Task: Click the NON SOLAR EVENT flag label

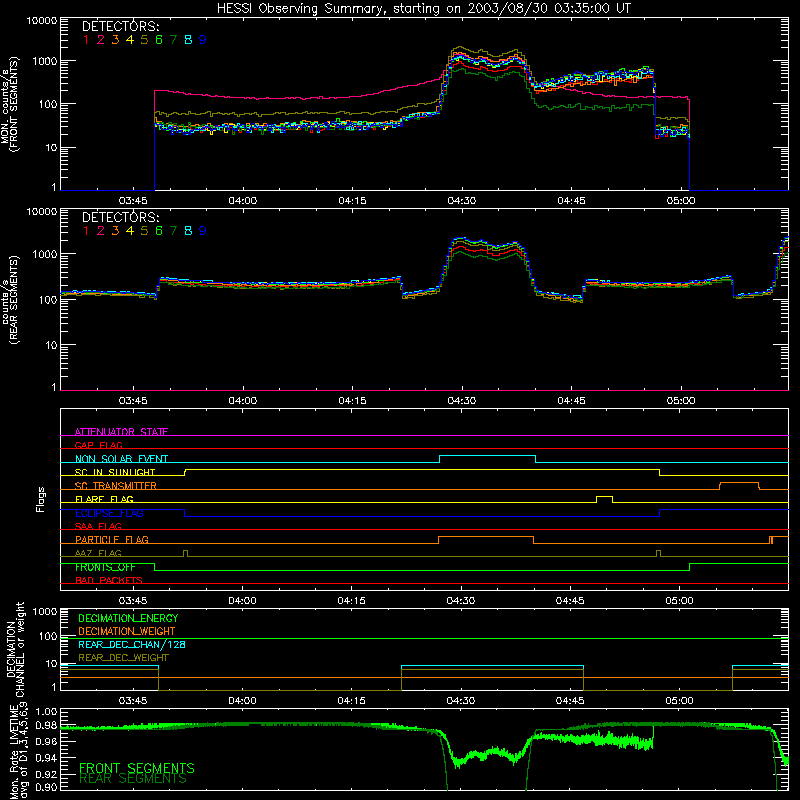Action: click(x=121, y=459)
